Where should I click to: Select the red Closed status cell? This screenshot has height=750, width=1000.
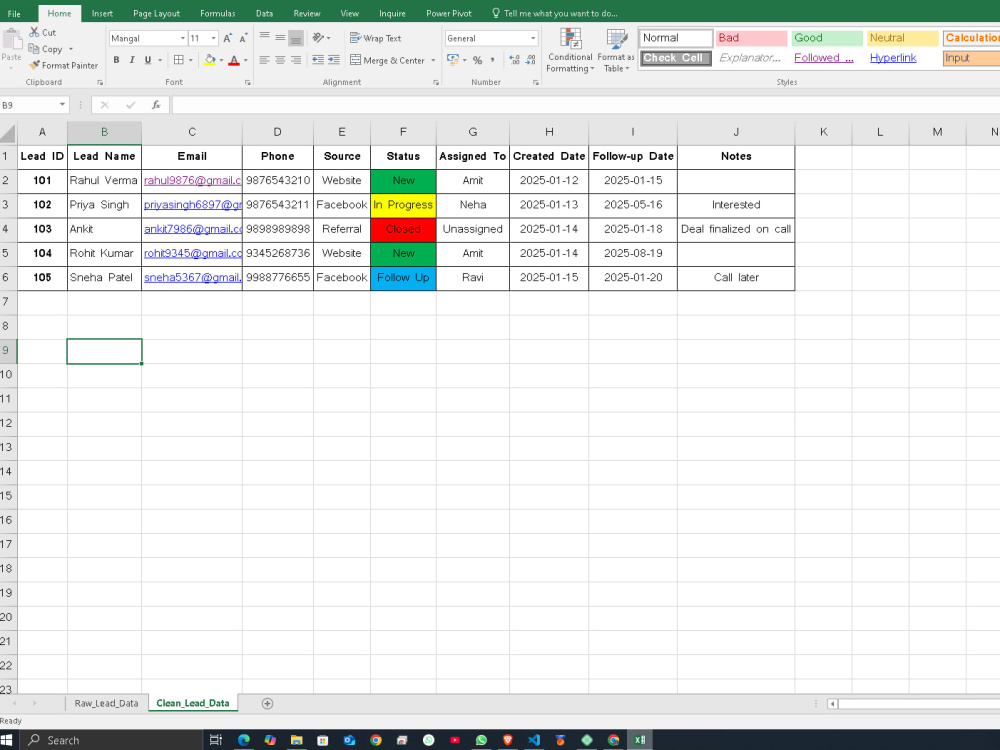click(x=403, y=229)
